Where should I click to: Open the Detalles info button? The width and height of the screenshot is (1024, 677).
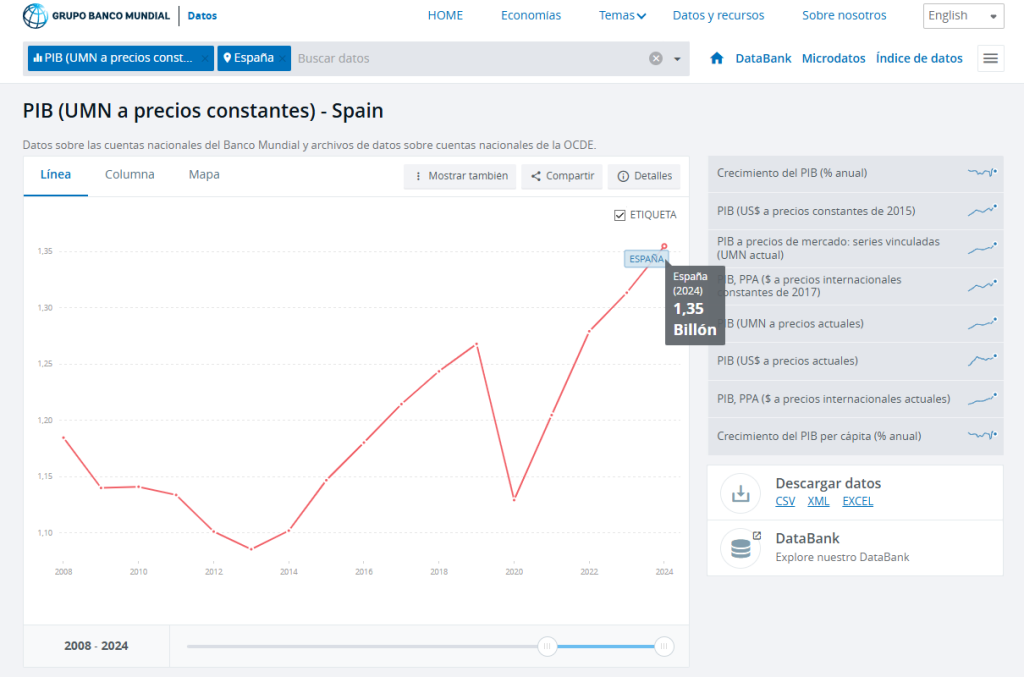(x=644, y=176)
